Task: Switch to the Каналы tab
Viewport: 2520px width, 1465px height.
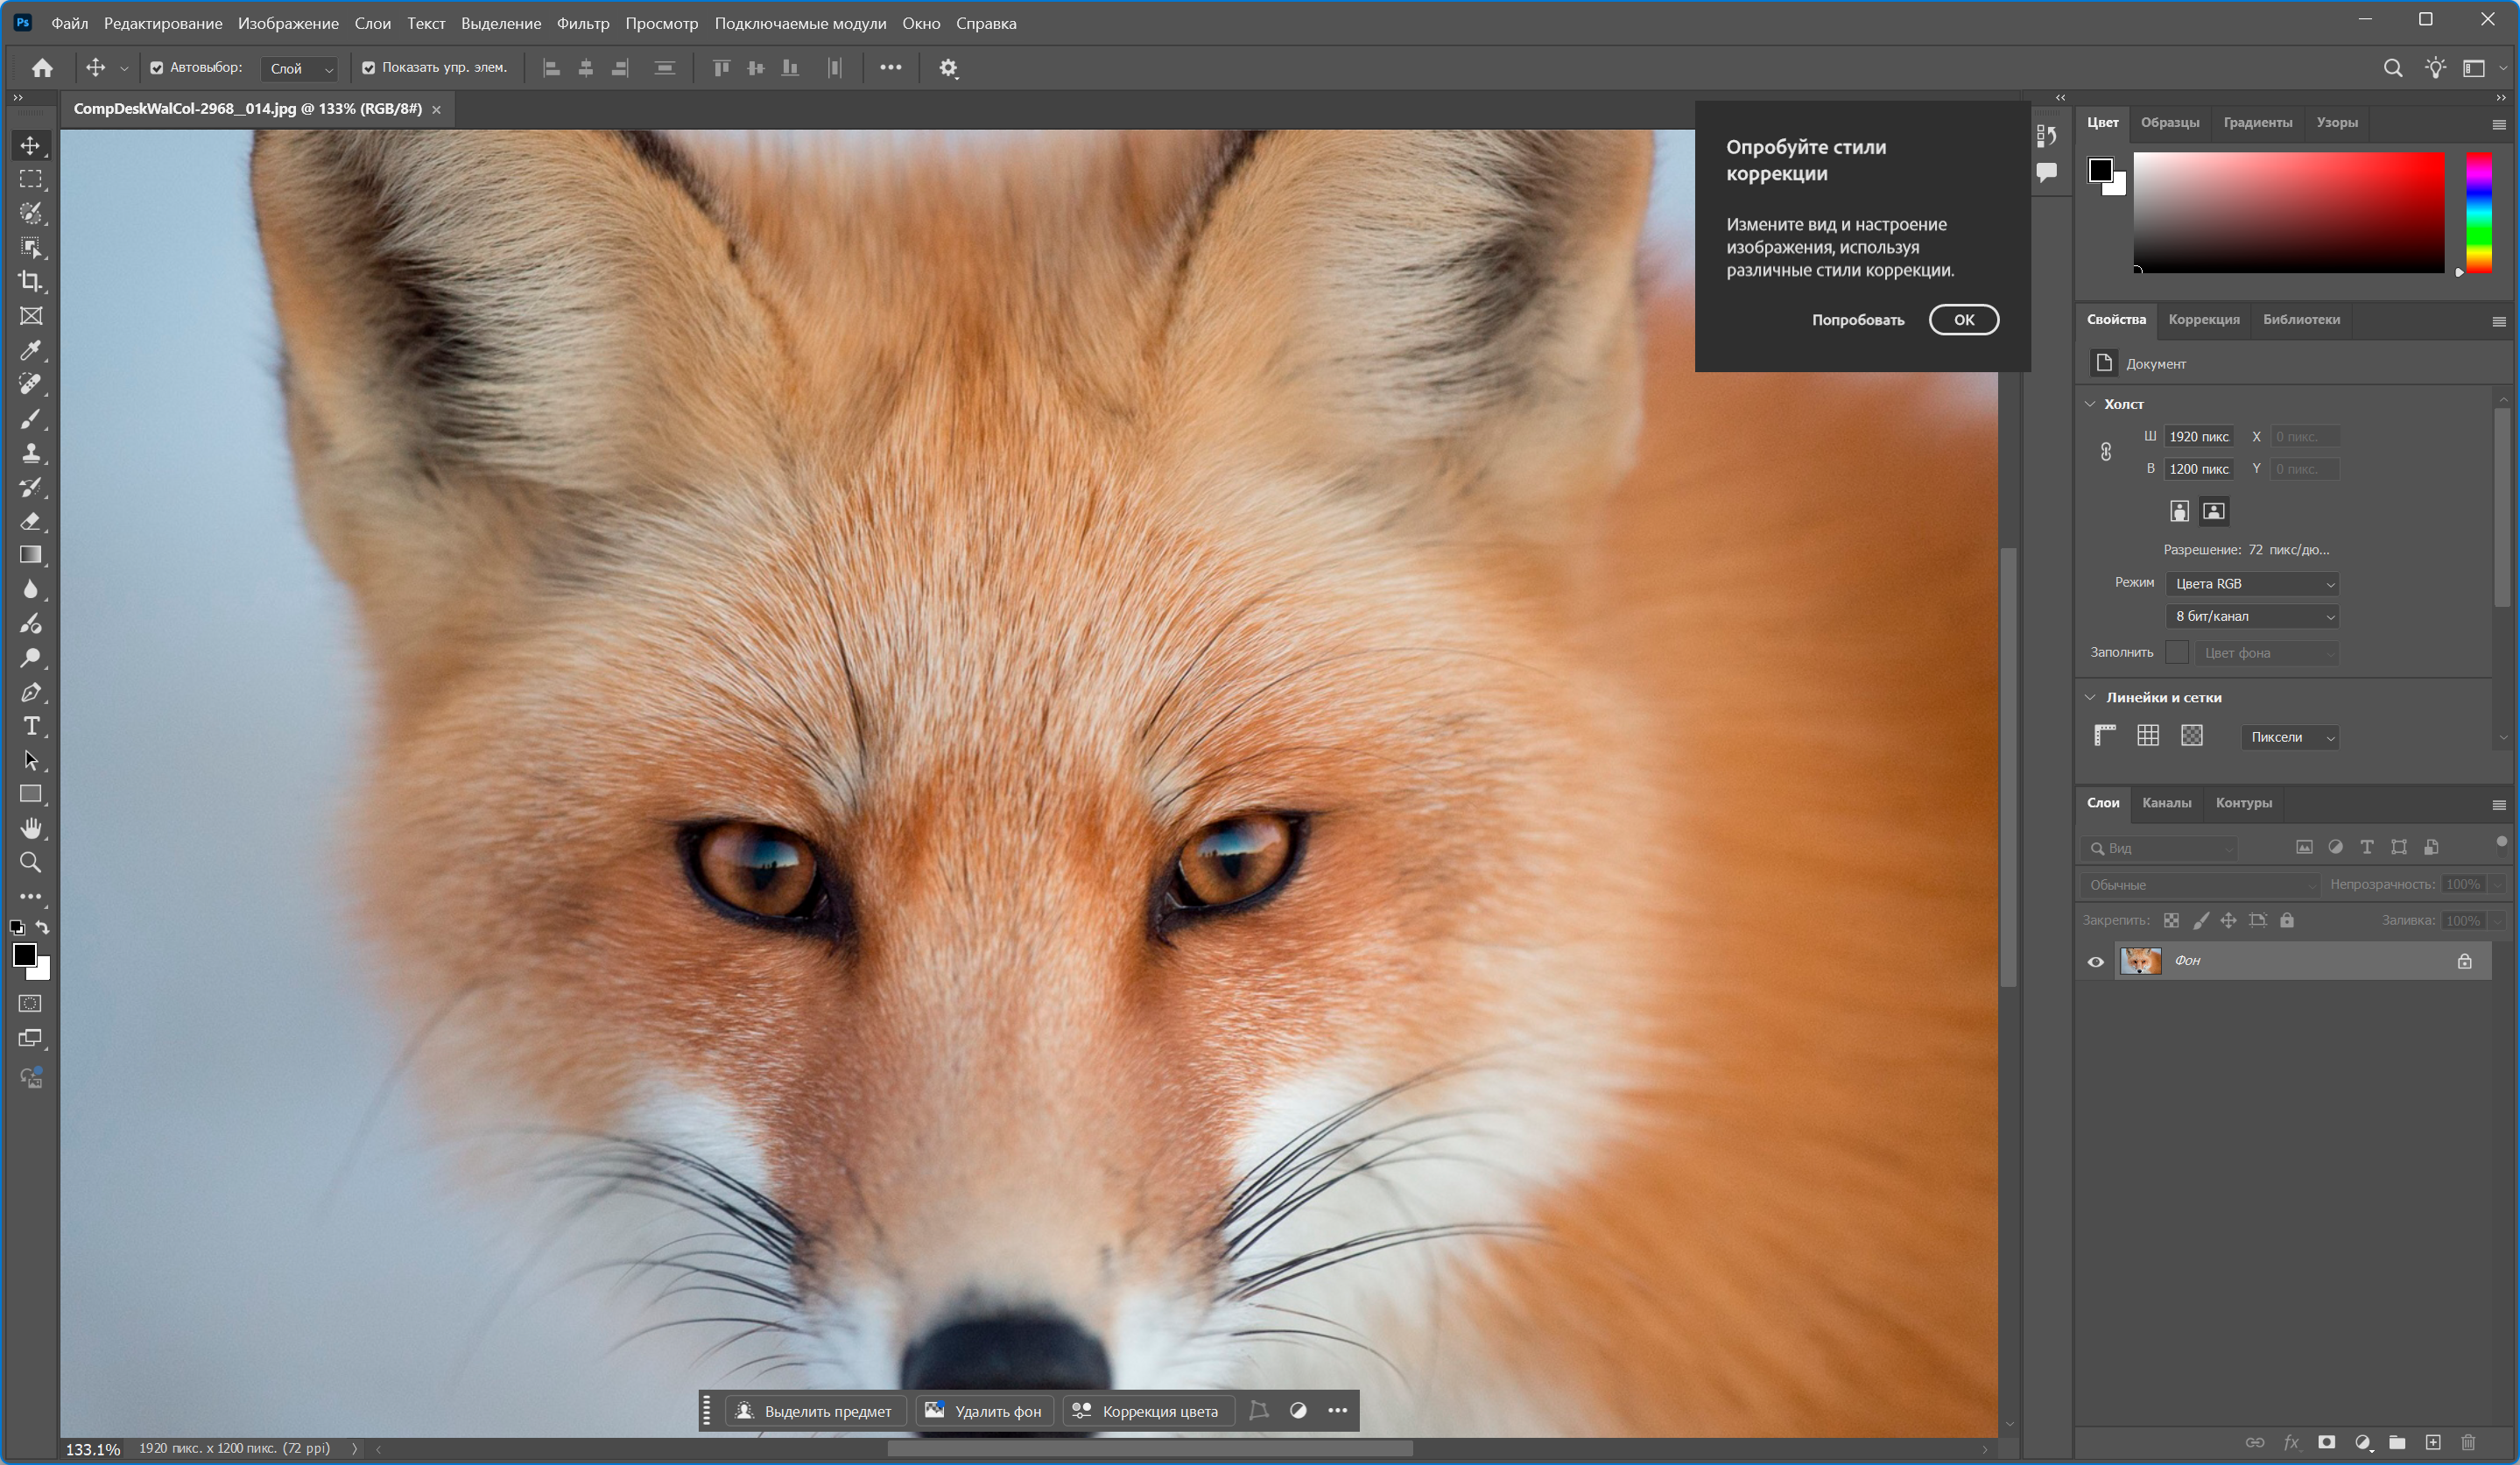Action: (2166, 803)
